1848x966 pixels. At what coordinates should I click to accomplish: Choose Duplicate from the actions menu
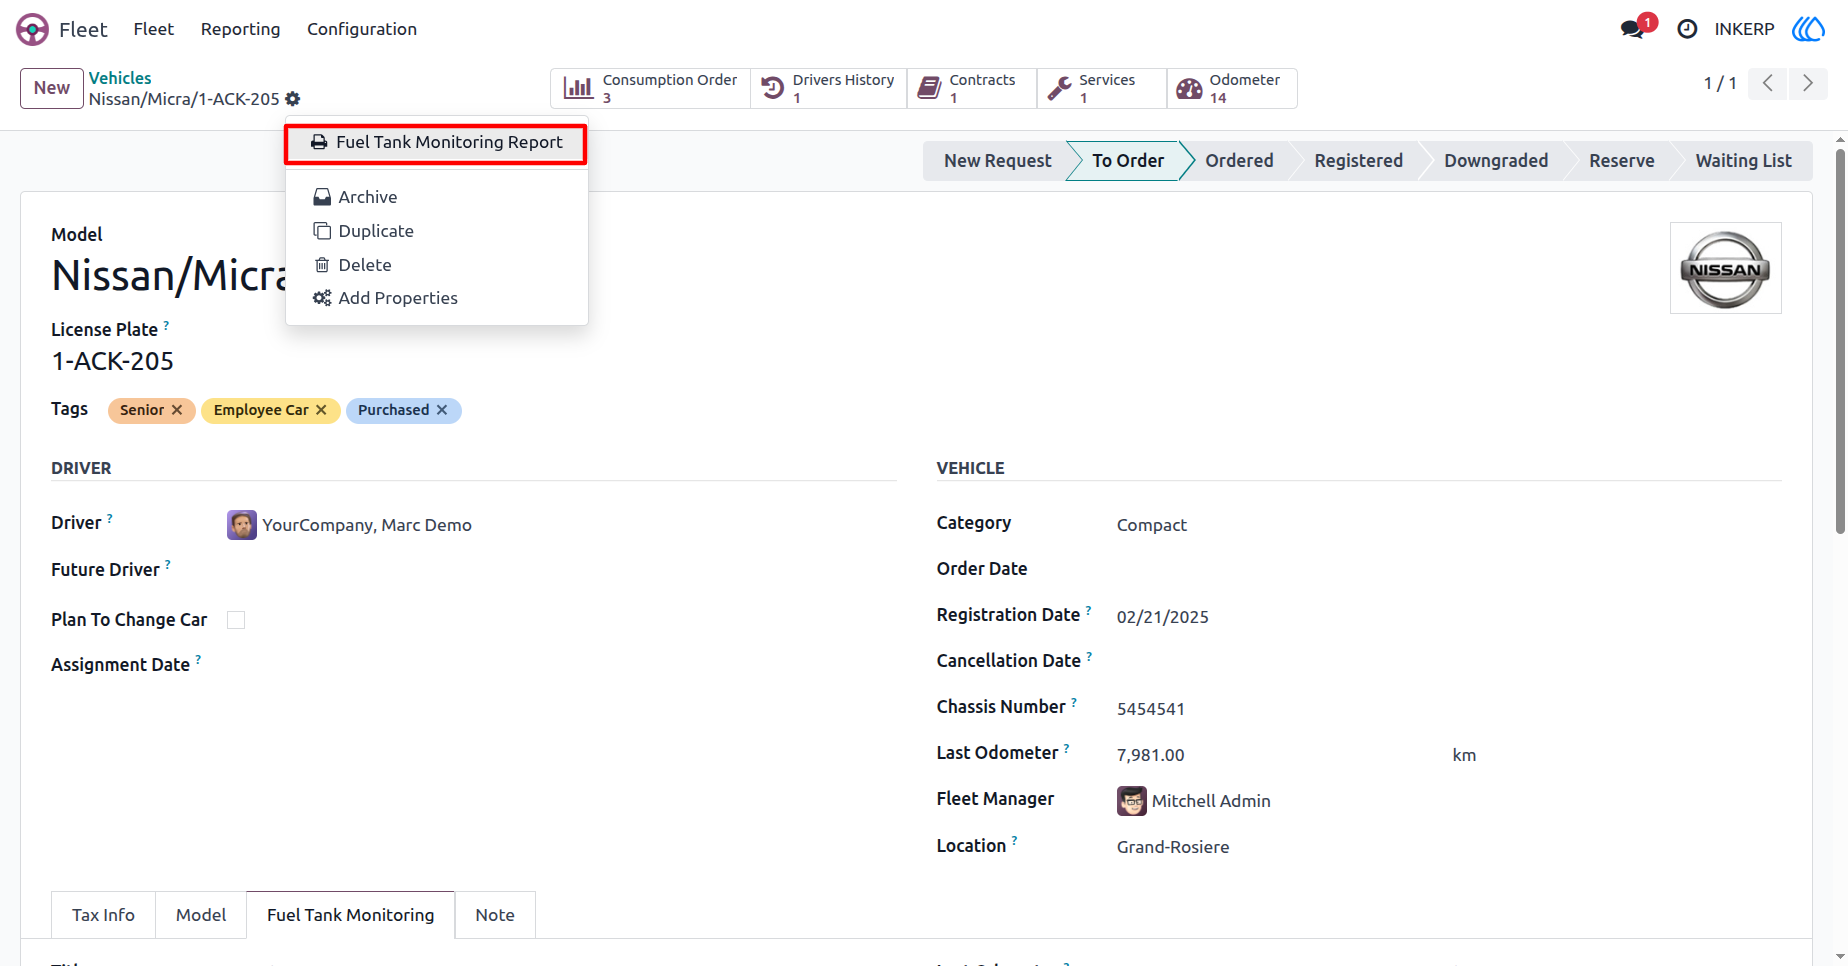[x=436, y=231]
